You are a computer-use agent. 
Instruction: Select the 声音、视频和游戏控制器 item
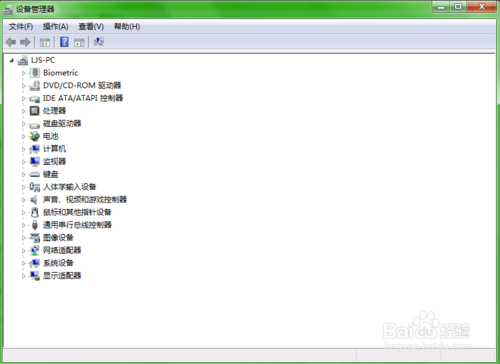pyautogui.click(x=85, y=200)
